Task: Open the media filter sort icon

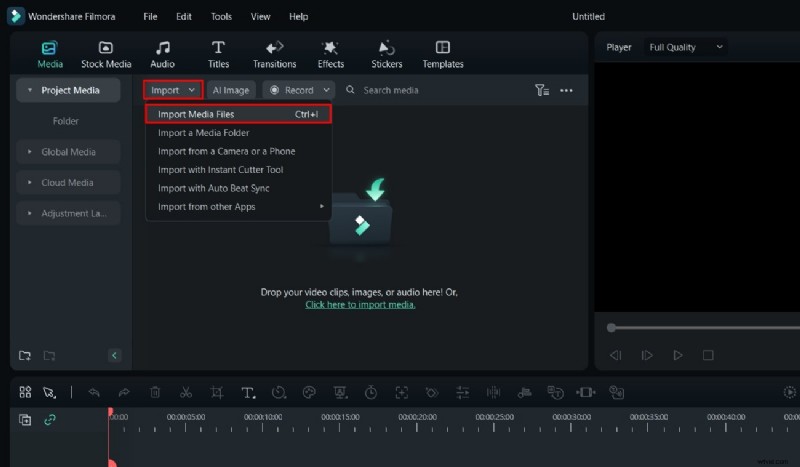Action: pos(542,90)
